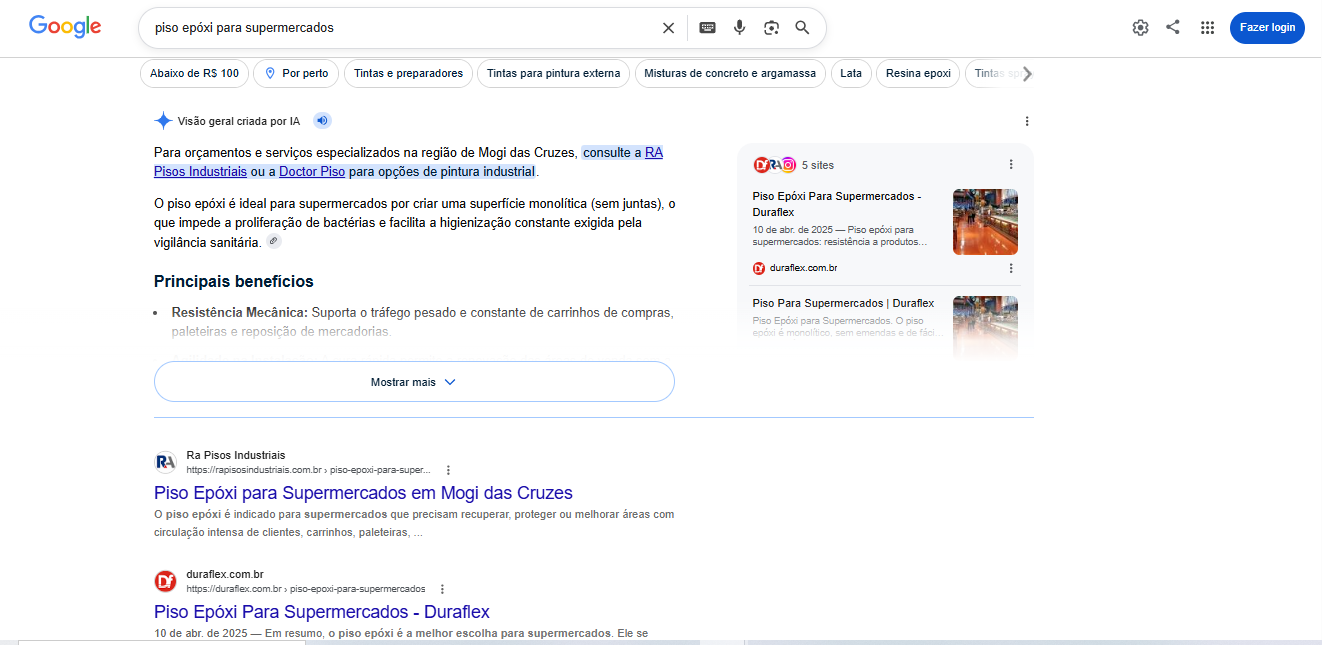Viewport: 1322px width, 645px height.
Task: Select the 'Tintas e preparadores' chip
Action: (408, 73)
